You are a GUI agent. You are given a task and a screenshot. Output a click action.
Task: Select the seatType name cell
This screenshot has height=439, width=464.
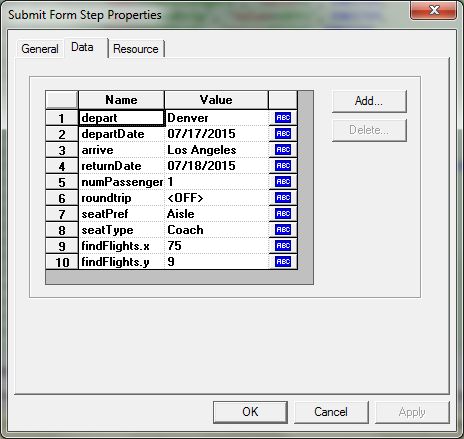122,230
